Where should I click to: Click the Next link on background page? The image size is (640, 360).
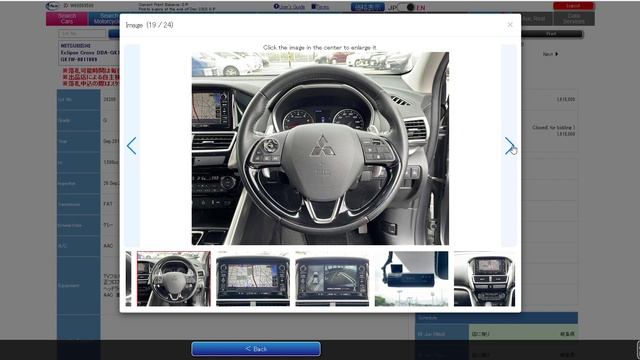550,54
